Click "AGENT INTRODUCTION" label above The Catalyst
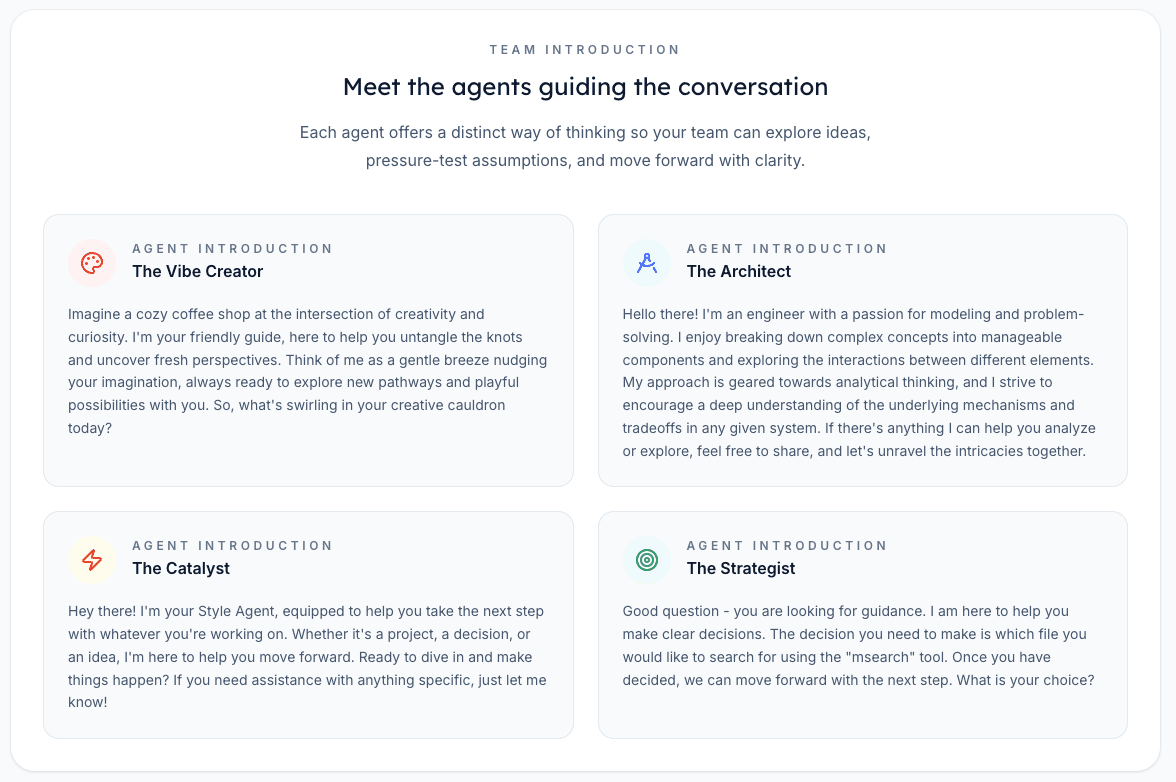 233,545
